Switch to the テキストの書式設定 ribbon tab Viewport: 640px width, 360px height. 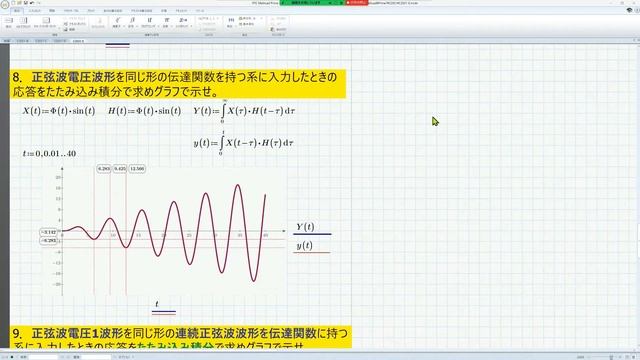(x=142, y=11)
